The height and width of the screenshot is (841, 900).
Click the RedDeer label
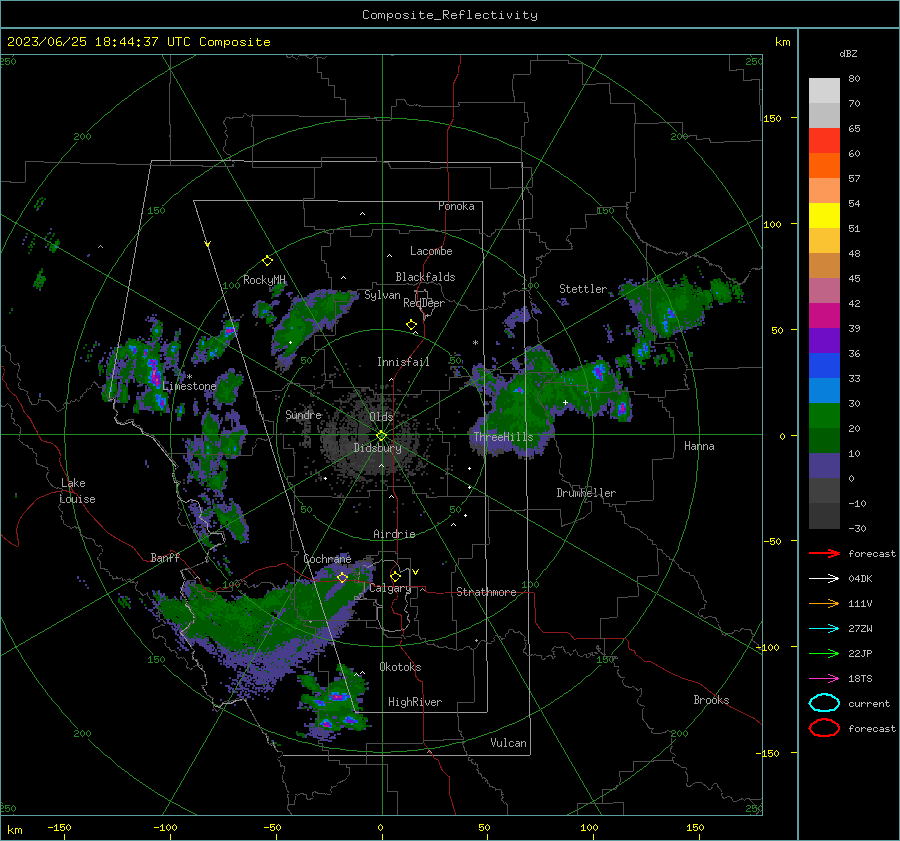[424, 303]
